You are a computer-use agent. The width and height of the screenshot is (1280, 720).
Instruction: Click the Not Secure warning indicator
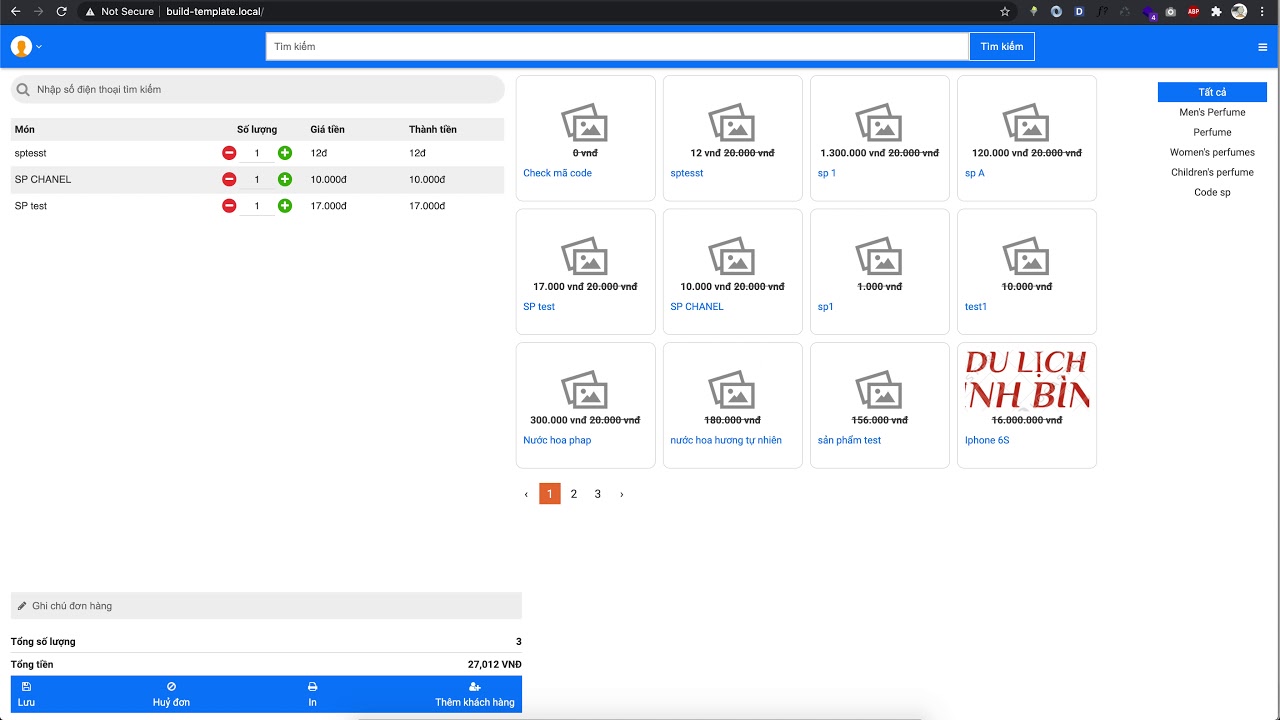pyautogui.click(x=119, y=12)
